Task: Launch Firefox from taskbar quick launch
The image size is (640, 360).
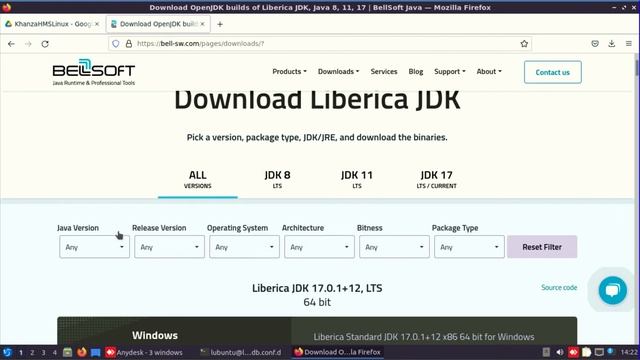Action: point(82,352)
